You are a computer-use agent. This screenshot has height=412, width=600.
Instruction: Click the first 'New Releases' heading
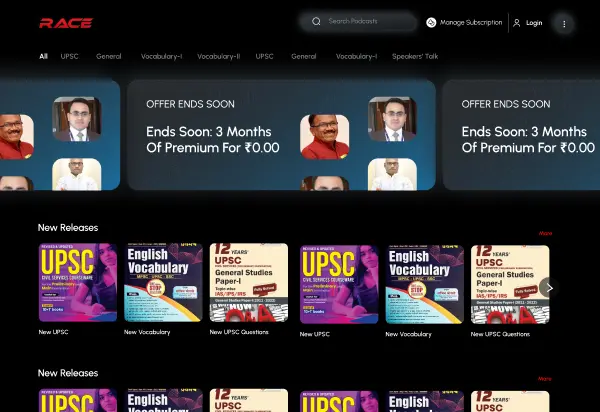(x=68, y=228)
